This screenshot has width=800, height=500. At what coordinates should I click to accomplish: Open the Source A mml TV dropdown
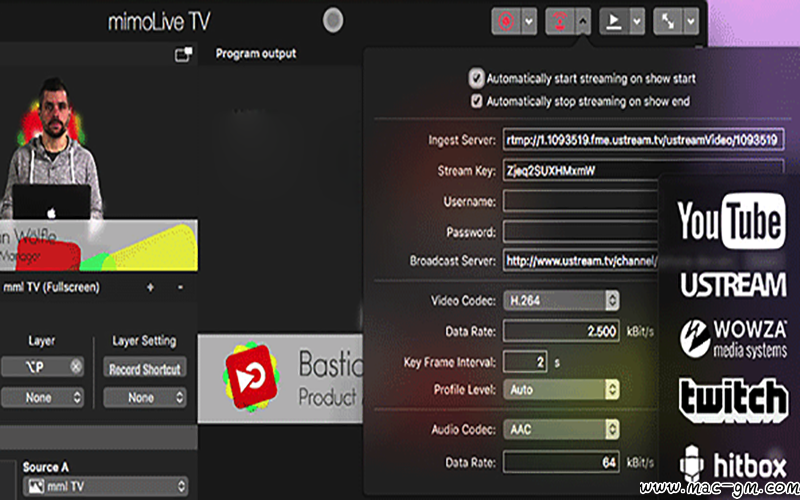click(105, 486)
